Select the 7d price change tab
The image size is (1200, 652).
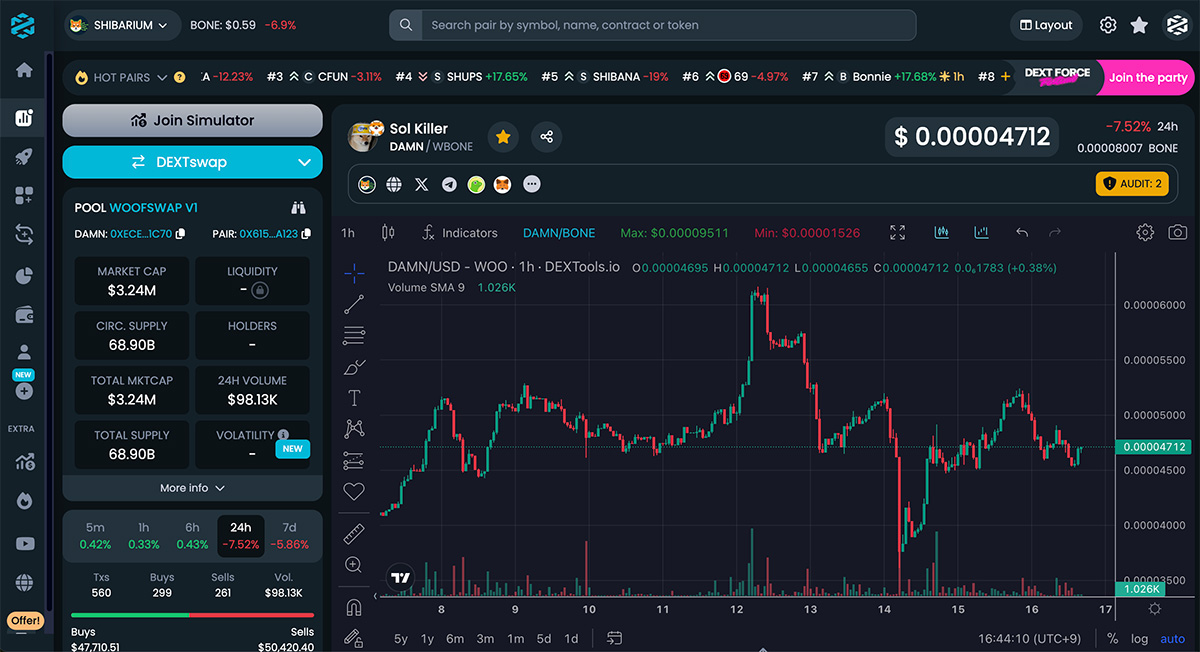pyautogui.click(x=290, y=536)
